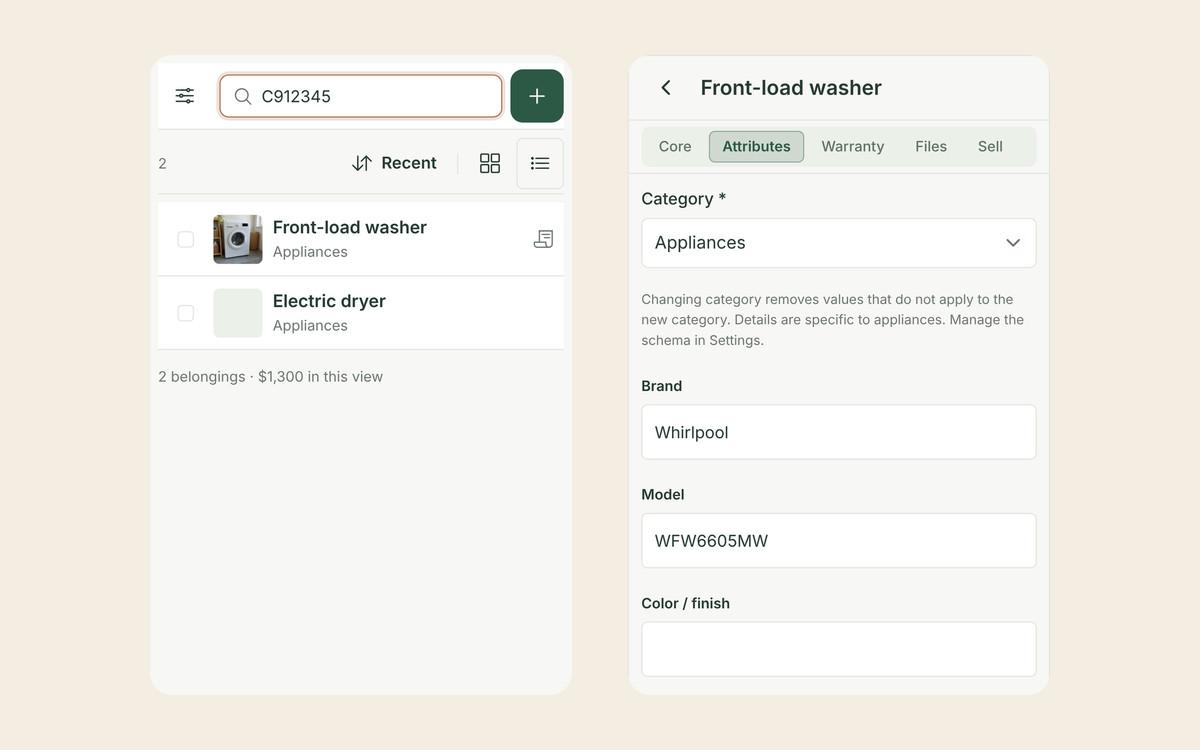Open the filter settings sliders icon
Image resolution: width=1200 pixels, height=750 pixels.
click(185, 96)
